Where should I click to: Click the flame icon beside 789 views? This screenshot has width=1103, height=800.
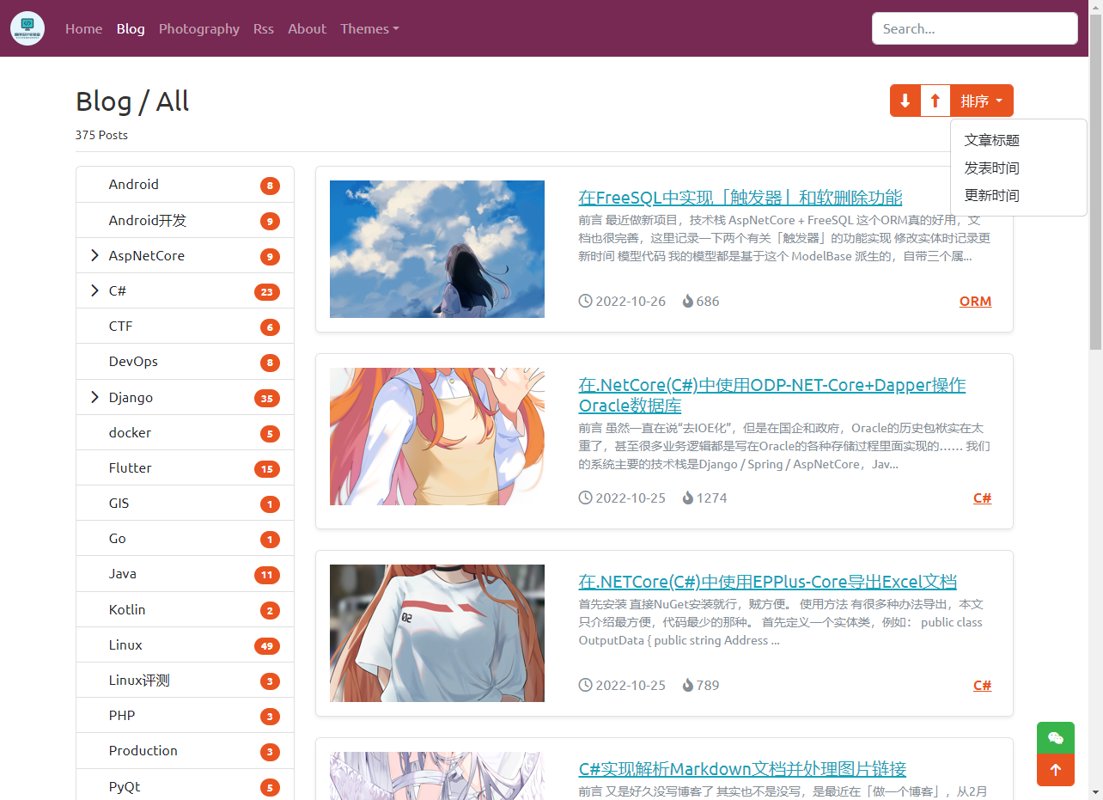688,685
